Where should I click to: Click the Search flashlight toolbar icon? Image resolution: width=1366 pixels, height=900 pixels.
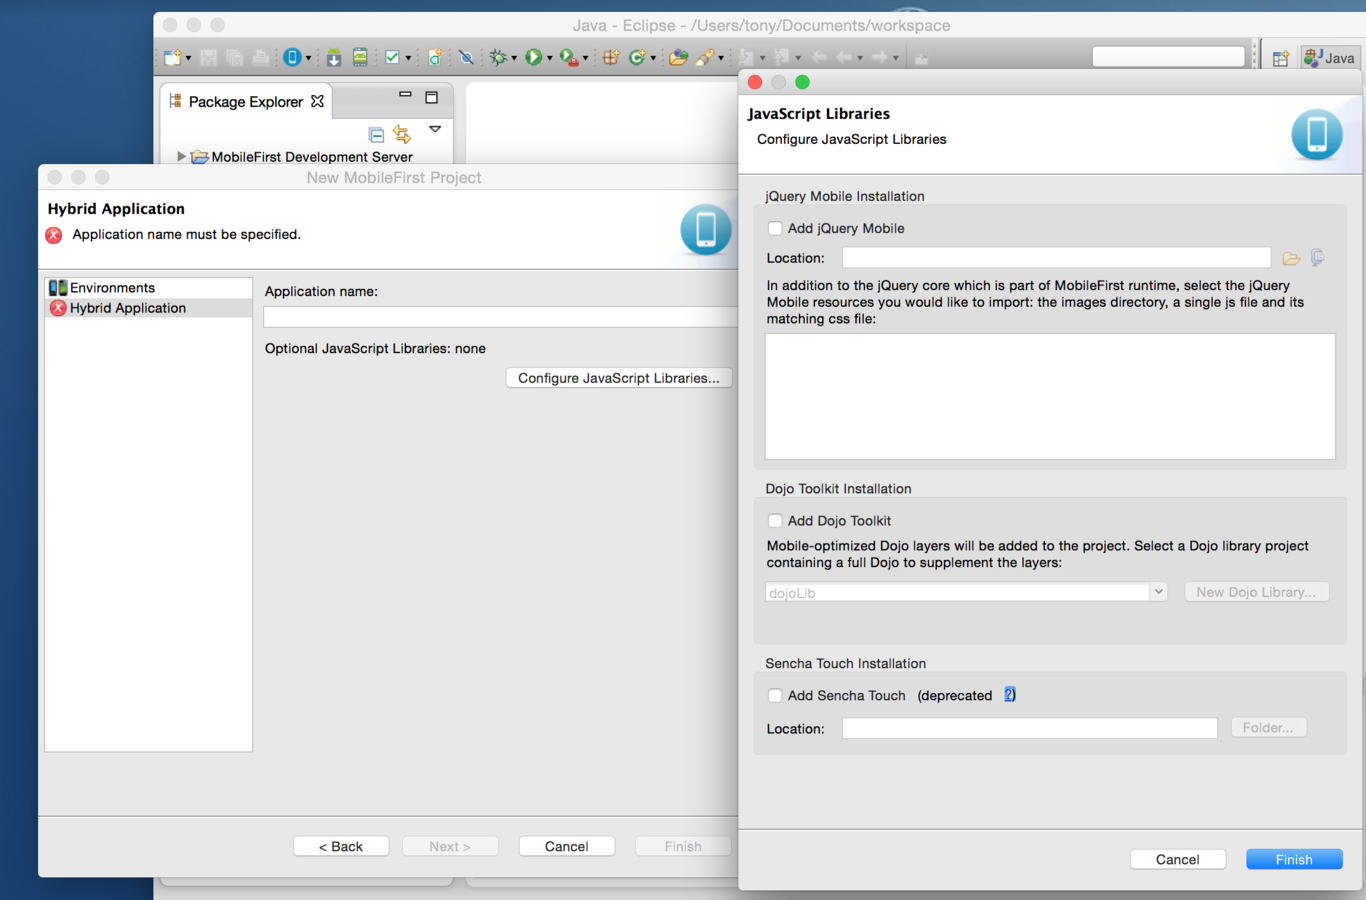(x=705, y=58)
